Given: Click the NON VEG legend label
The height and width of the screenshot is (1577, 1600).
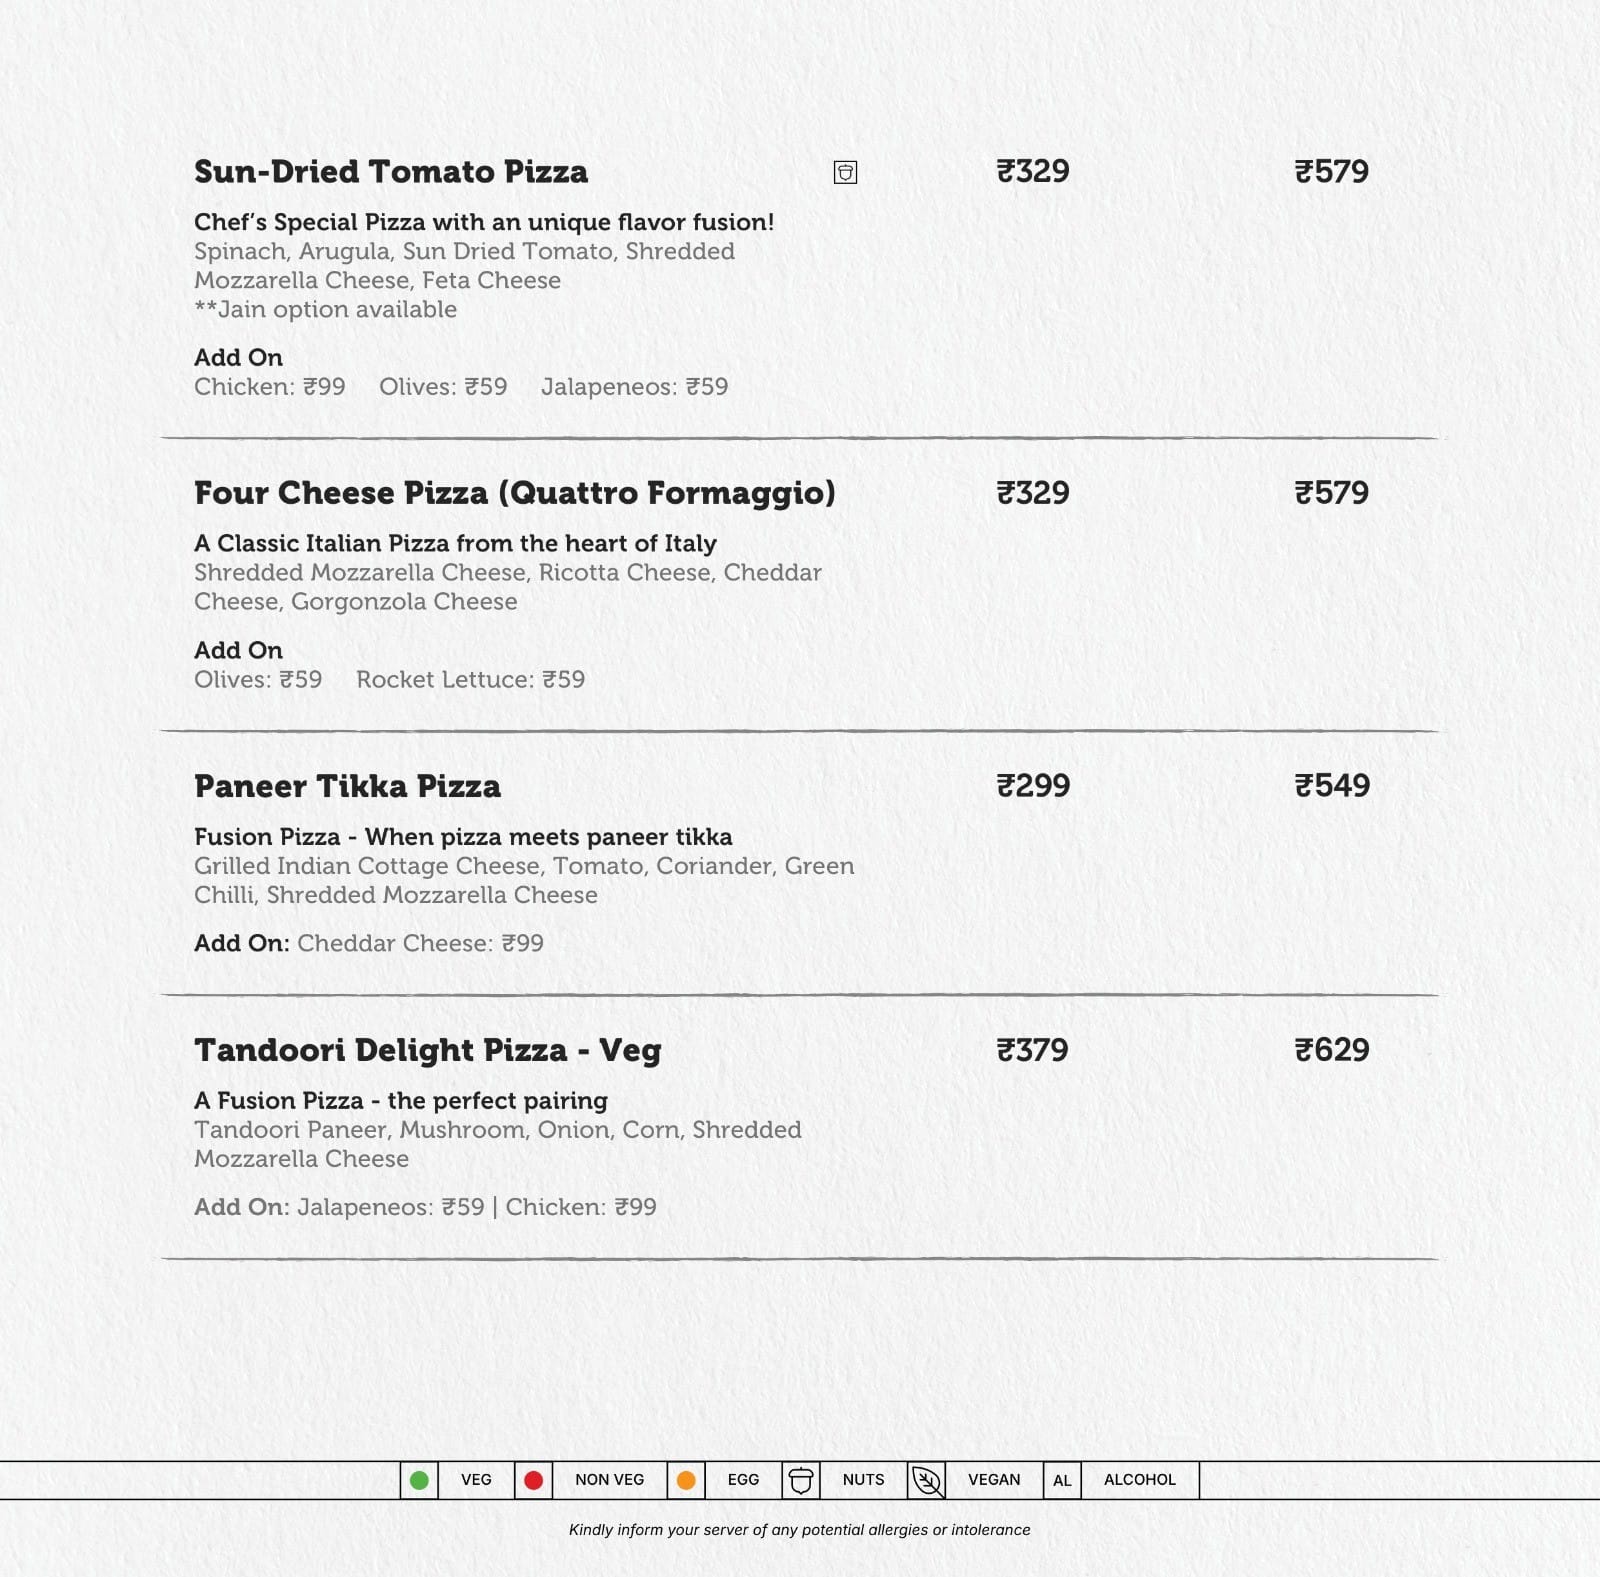Looking at the screenshot, I should 609,1480.
